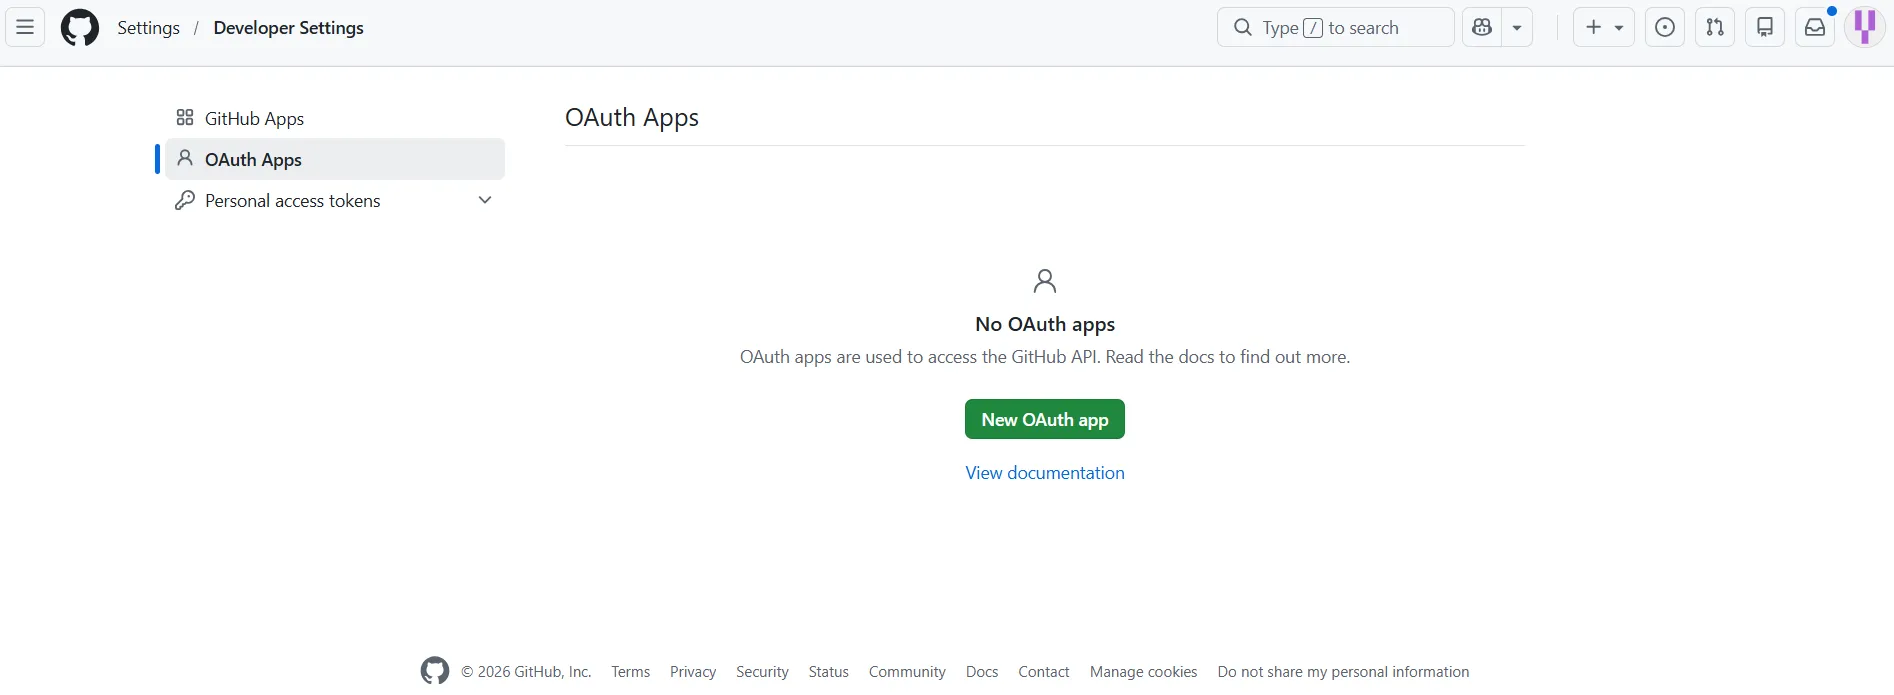Check notifications inbox icon
This screenshot has height=695, width=1894.
pos(1815,27)
